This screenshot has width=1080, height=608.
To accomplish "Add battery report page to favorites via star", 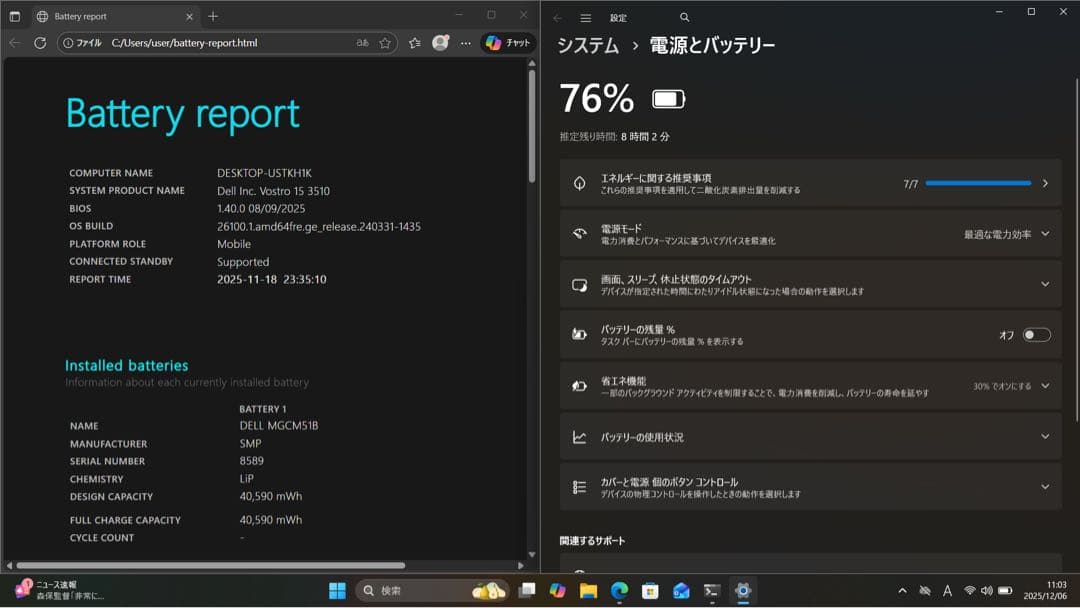I will (385, 42).
